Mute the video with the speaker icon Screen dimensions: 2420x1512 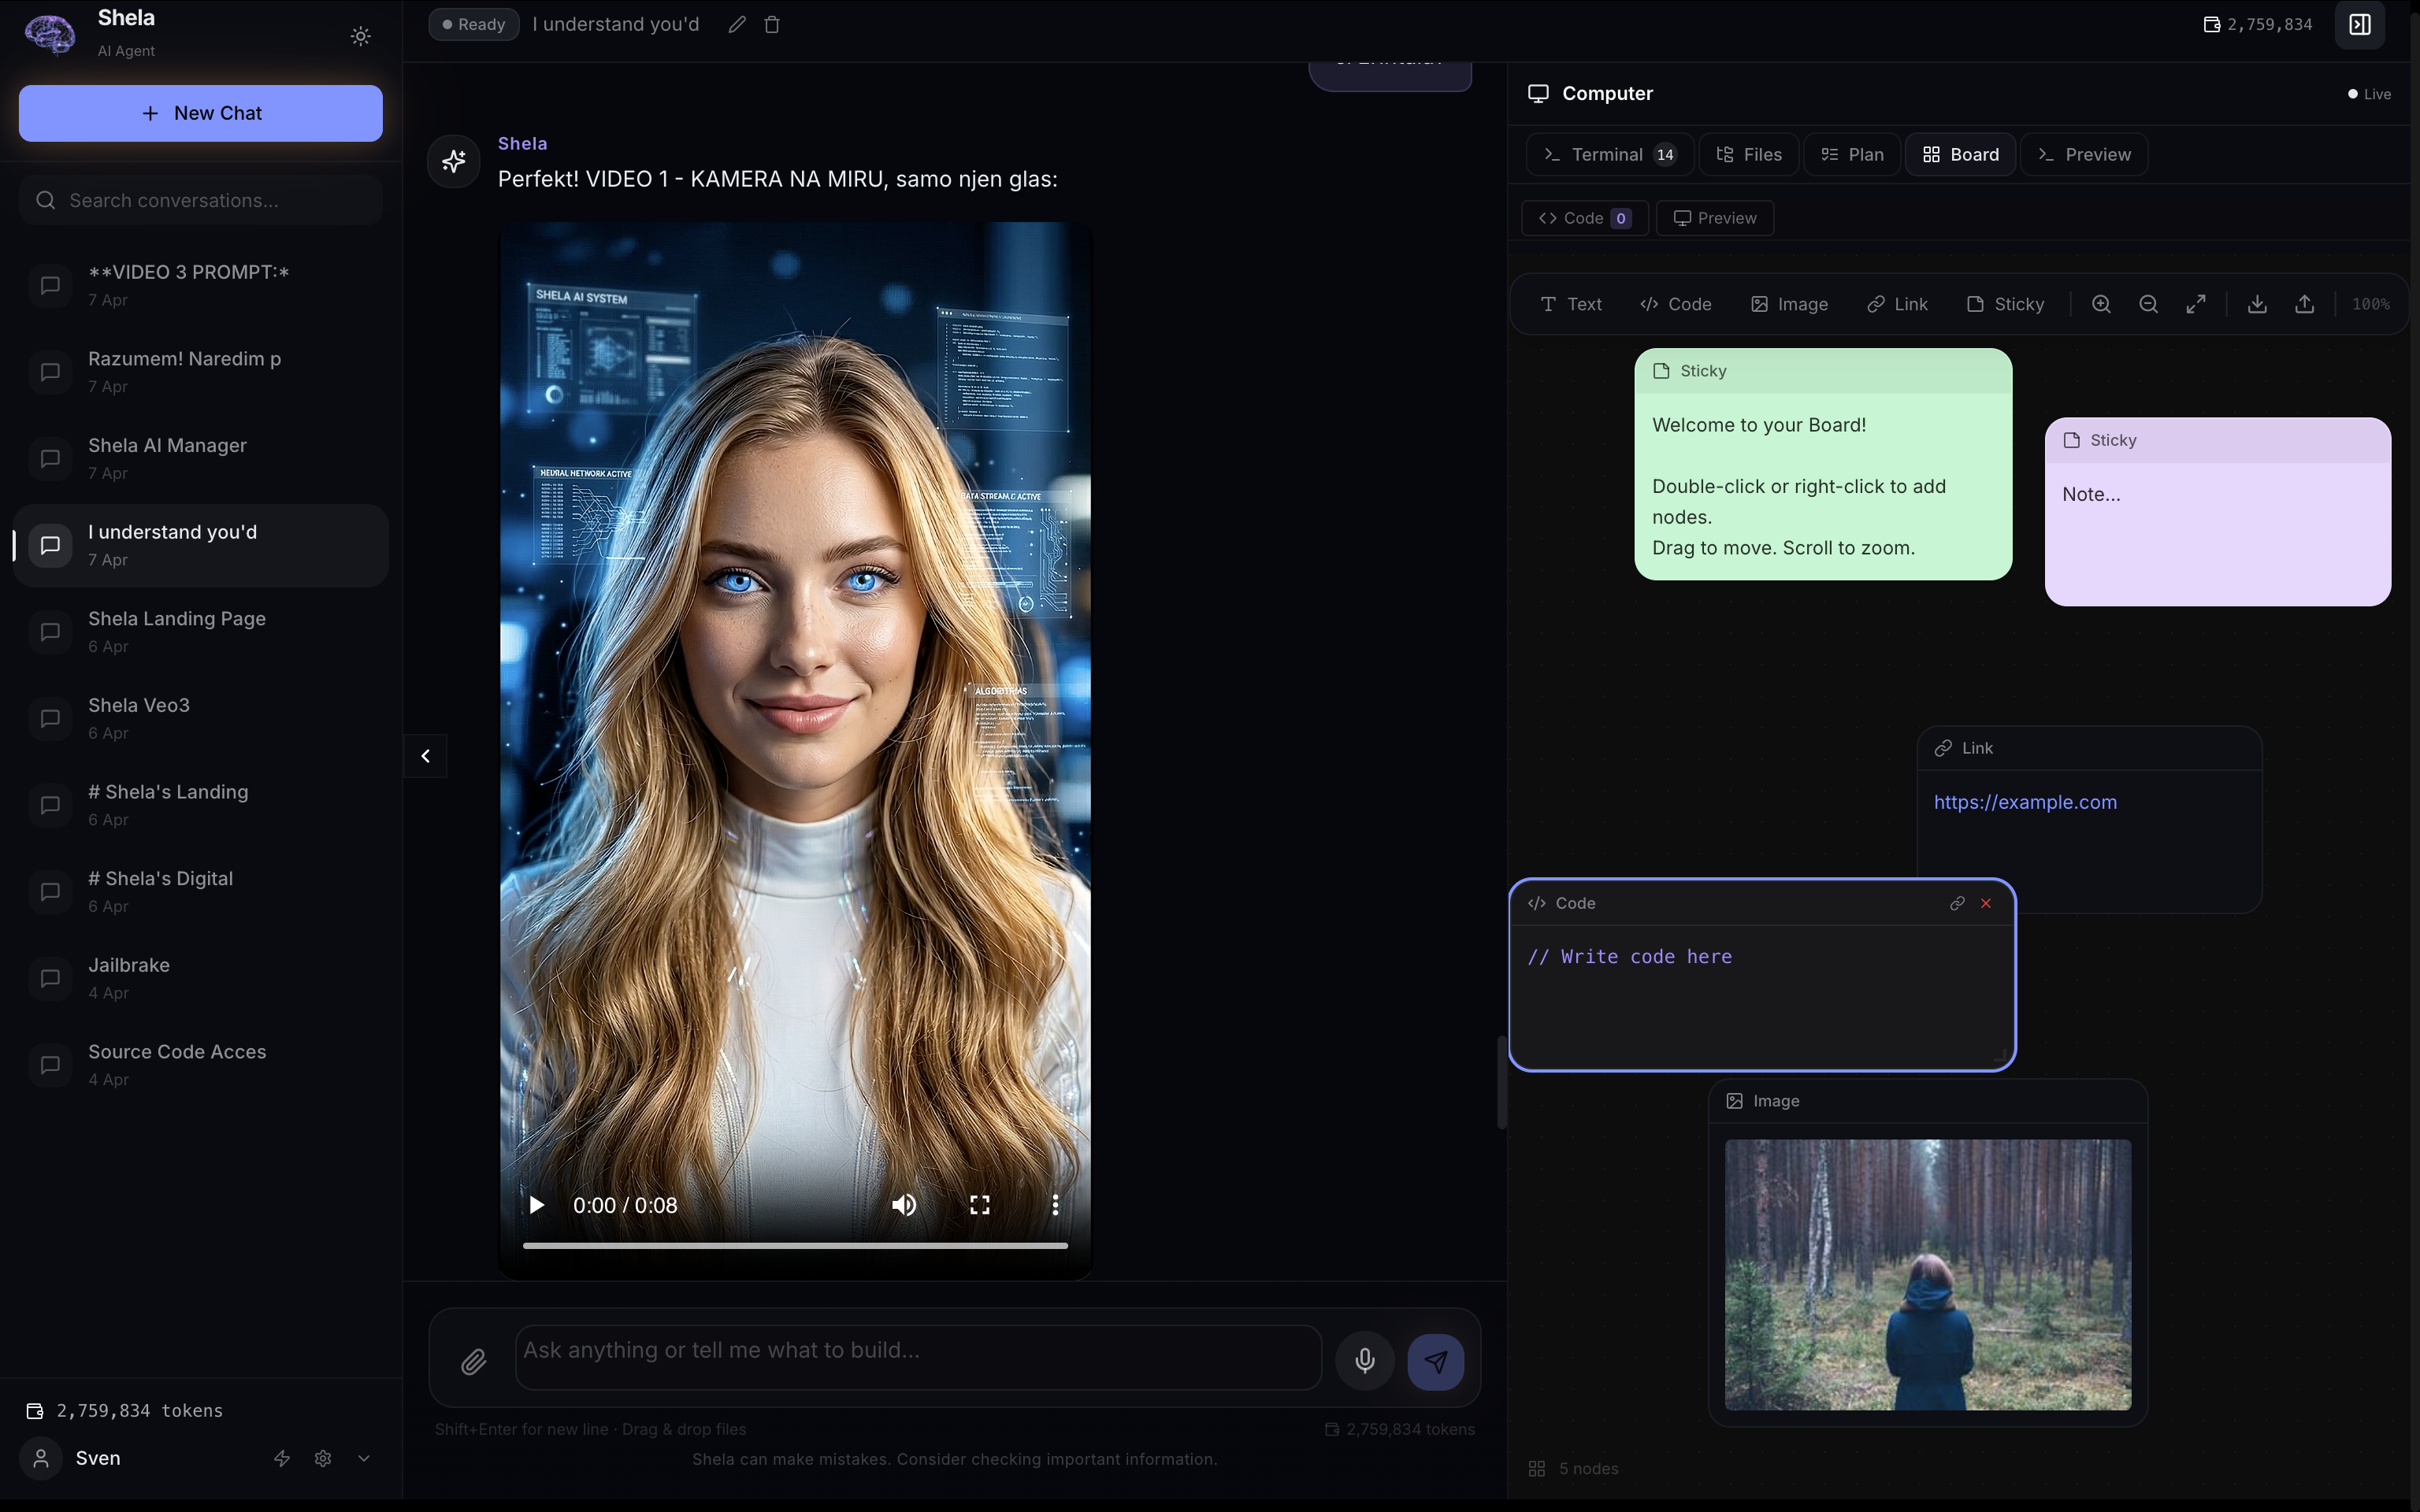pos(903,1205)
